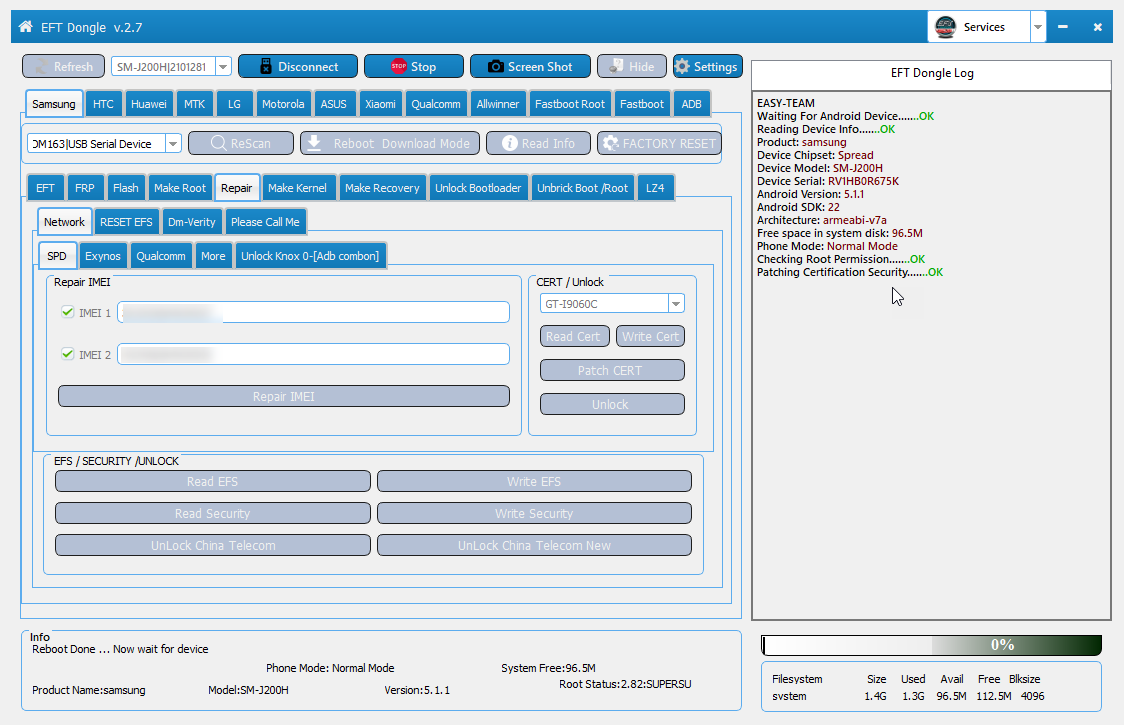Click the Repair IMEI button
Image resolution: width=1124 pixels, height=725 pixels.
pos(284,397)
